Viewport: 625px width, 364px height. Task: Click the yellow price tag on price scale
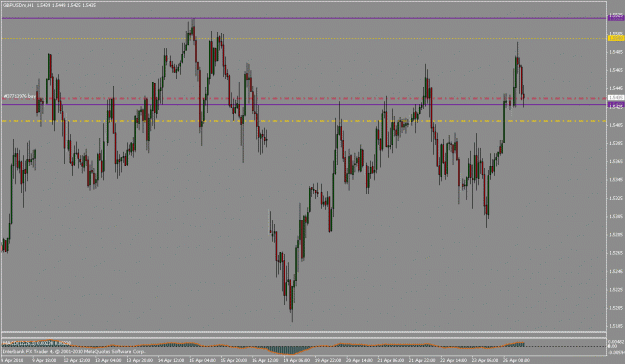point(616,38)
